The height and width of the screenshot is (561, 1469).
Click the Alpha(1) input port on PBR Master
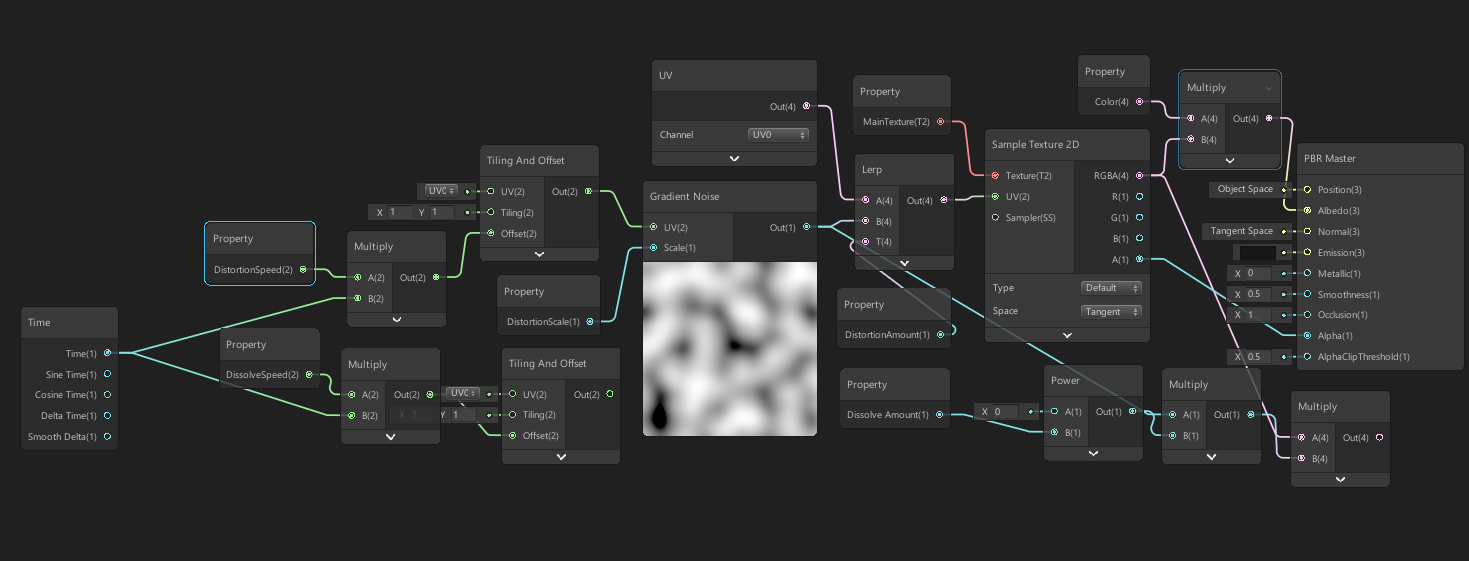(x=1306, y=336)
